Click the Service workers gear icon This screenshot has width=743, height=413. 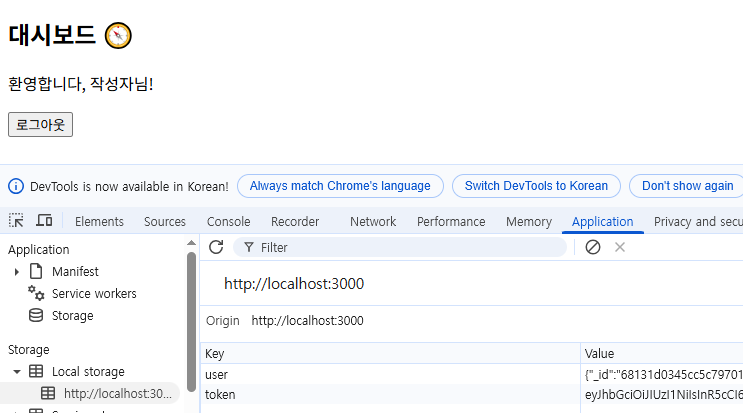[36, 293]
